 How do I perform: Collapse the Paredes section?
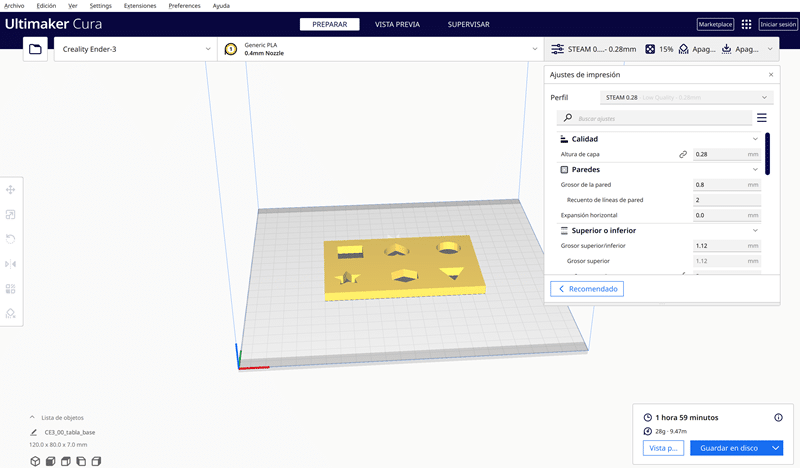[755, 169]
